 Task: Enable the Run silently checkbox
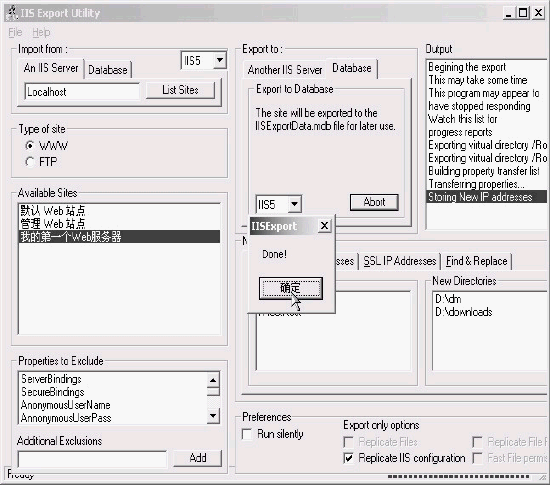pos(247,434)
